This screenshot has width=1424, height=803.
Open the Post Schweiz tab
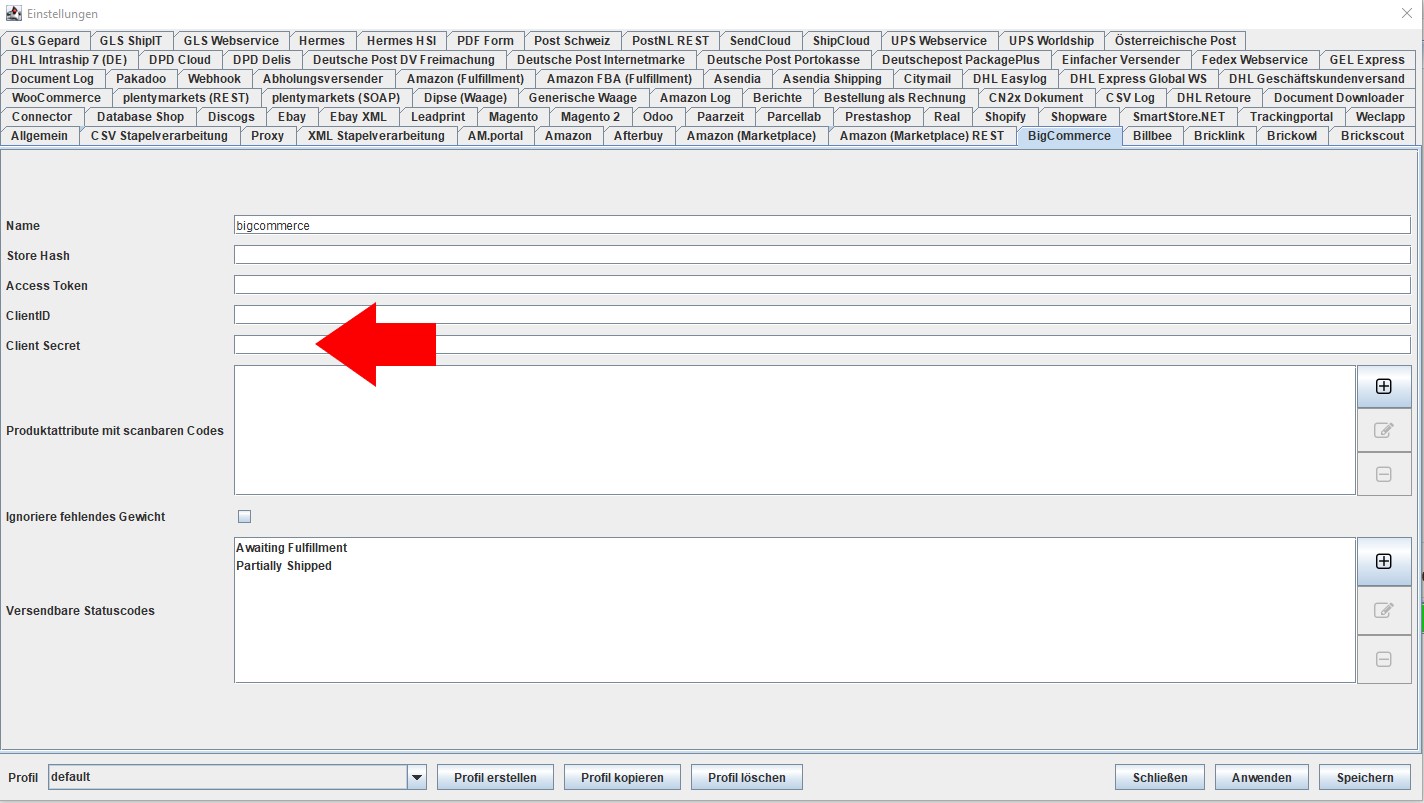(x=572, y=41)
